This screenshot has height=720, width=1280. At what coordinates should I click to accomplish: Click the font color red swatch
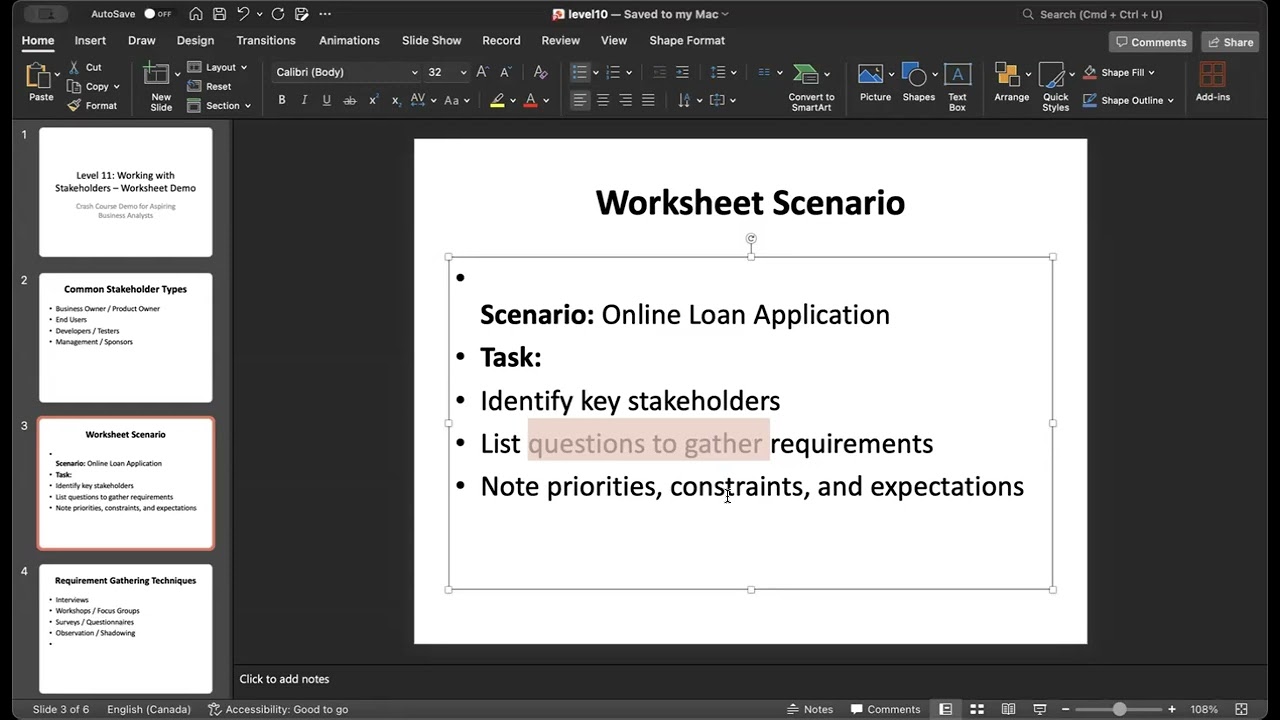click(530, 100)
